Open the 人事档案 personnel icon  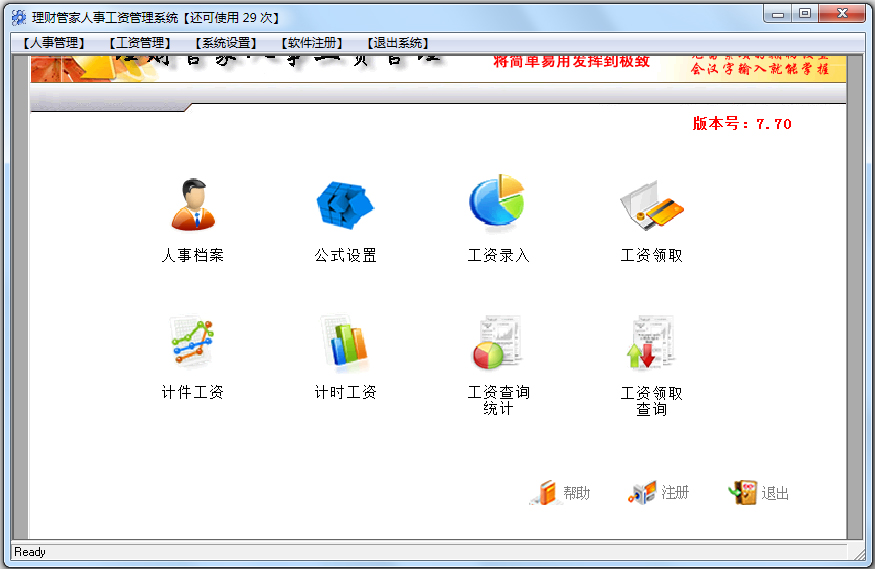pyautogui.click(x=193, y=205)
